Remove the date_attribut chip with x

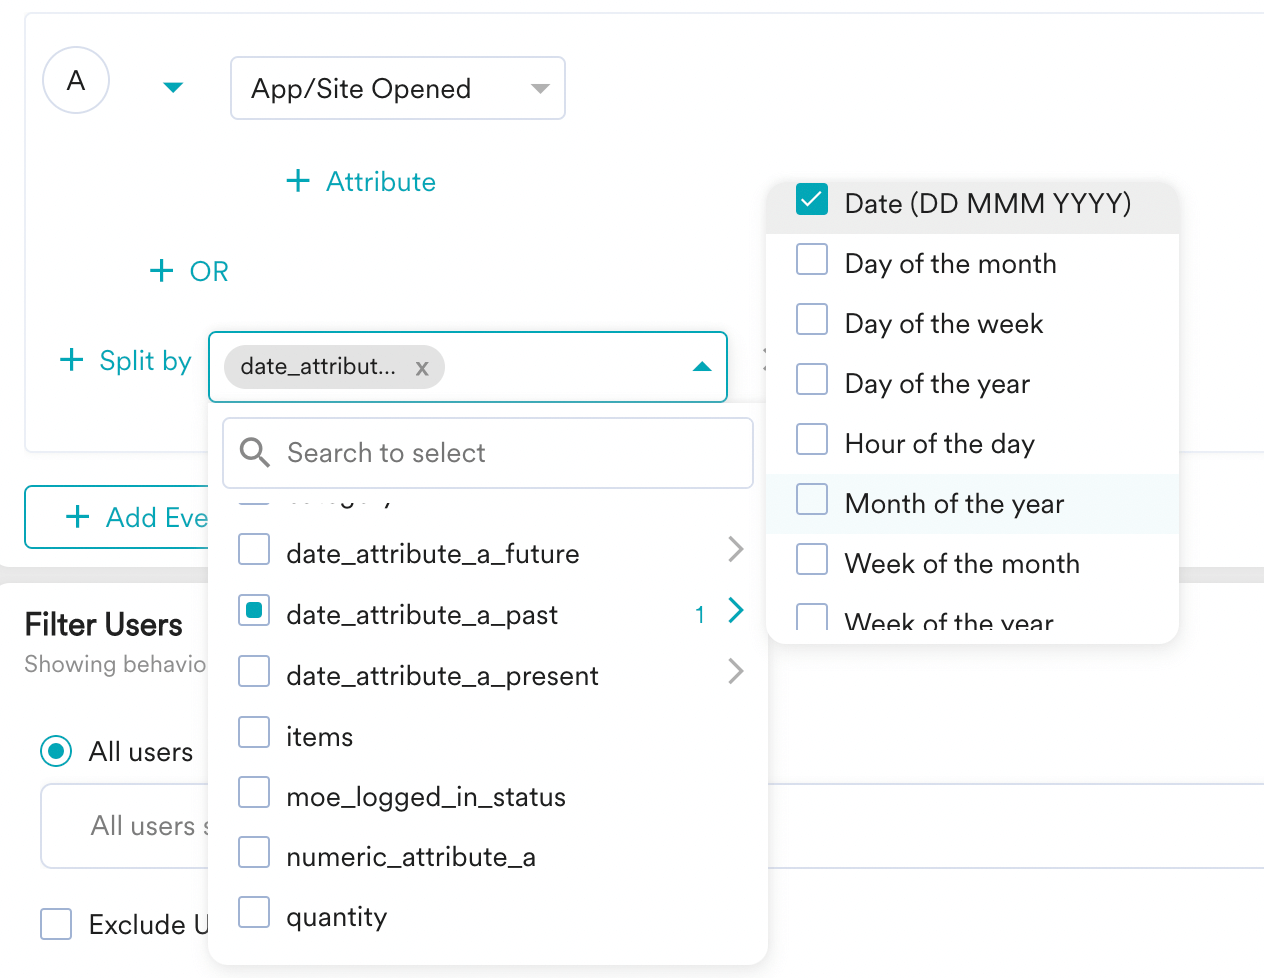point(422,368)
